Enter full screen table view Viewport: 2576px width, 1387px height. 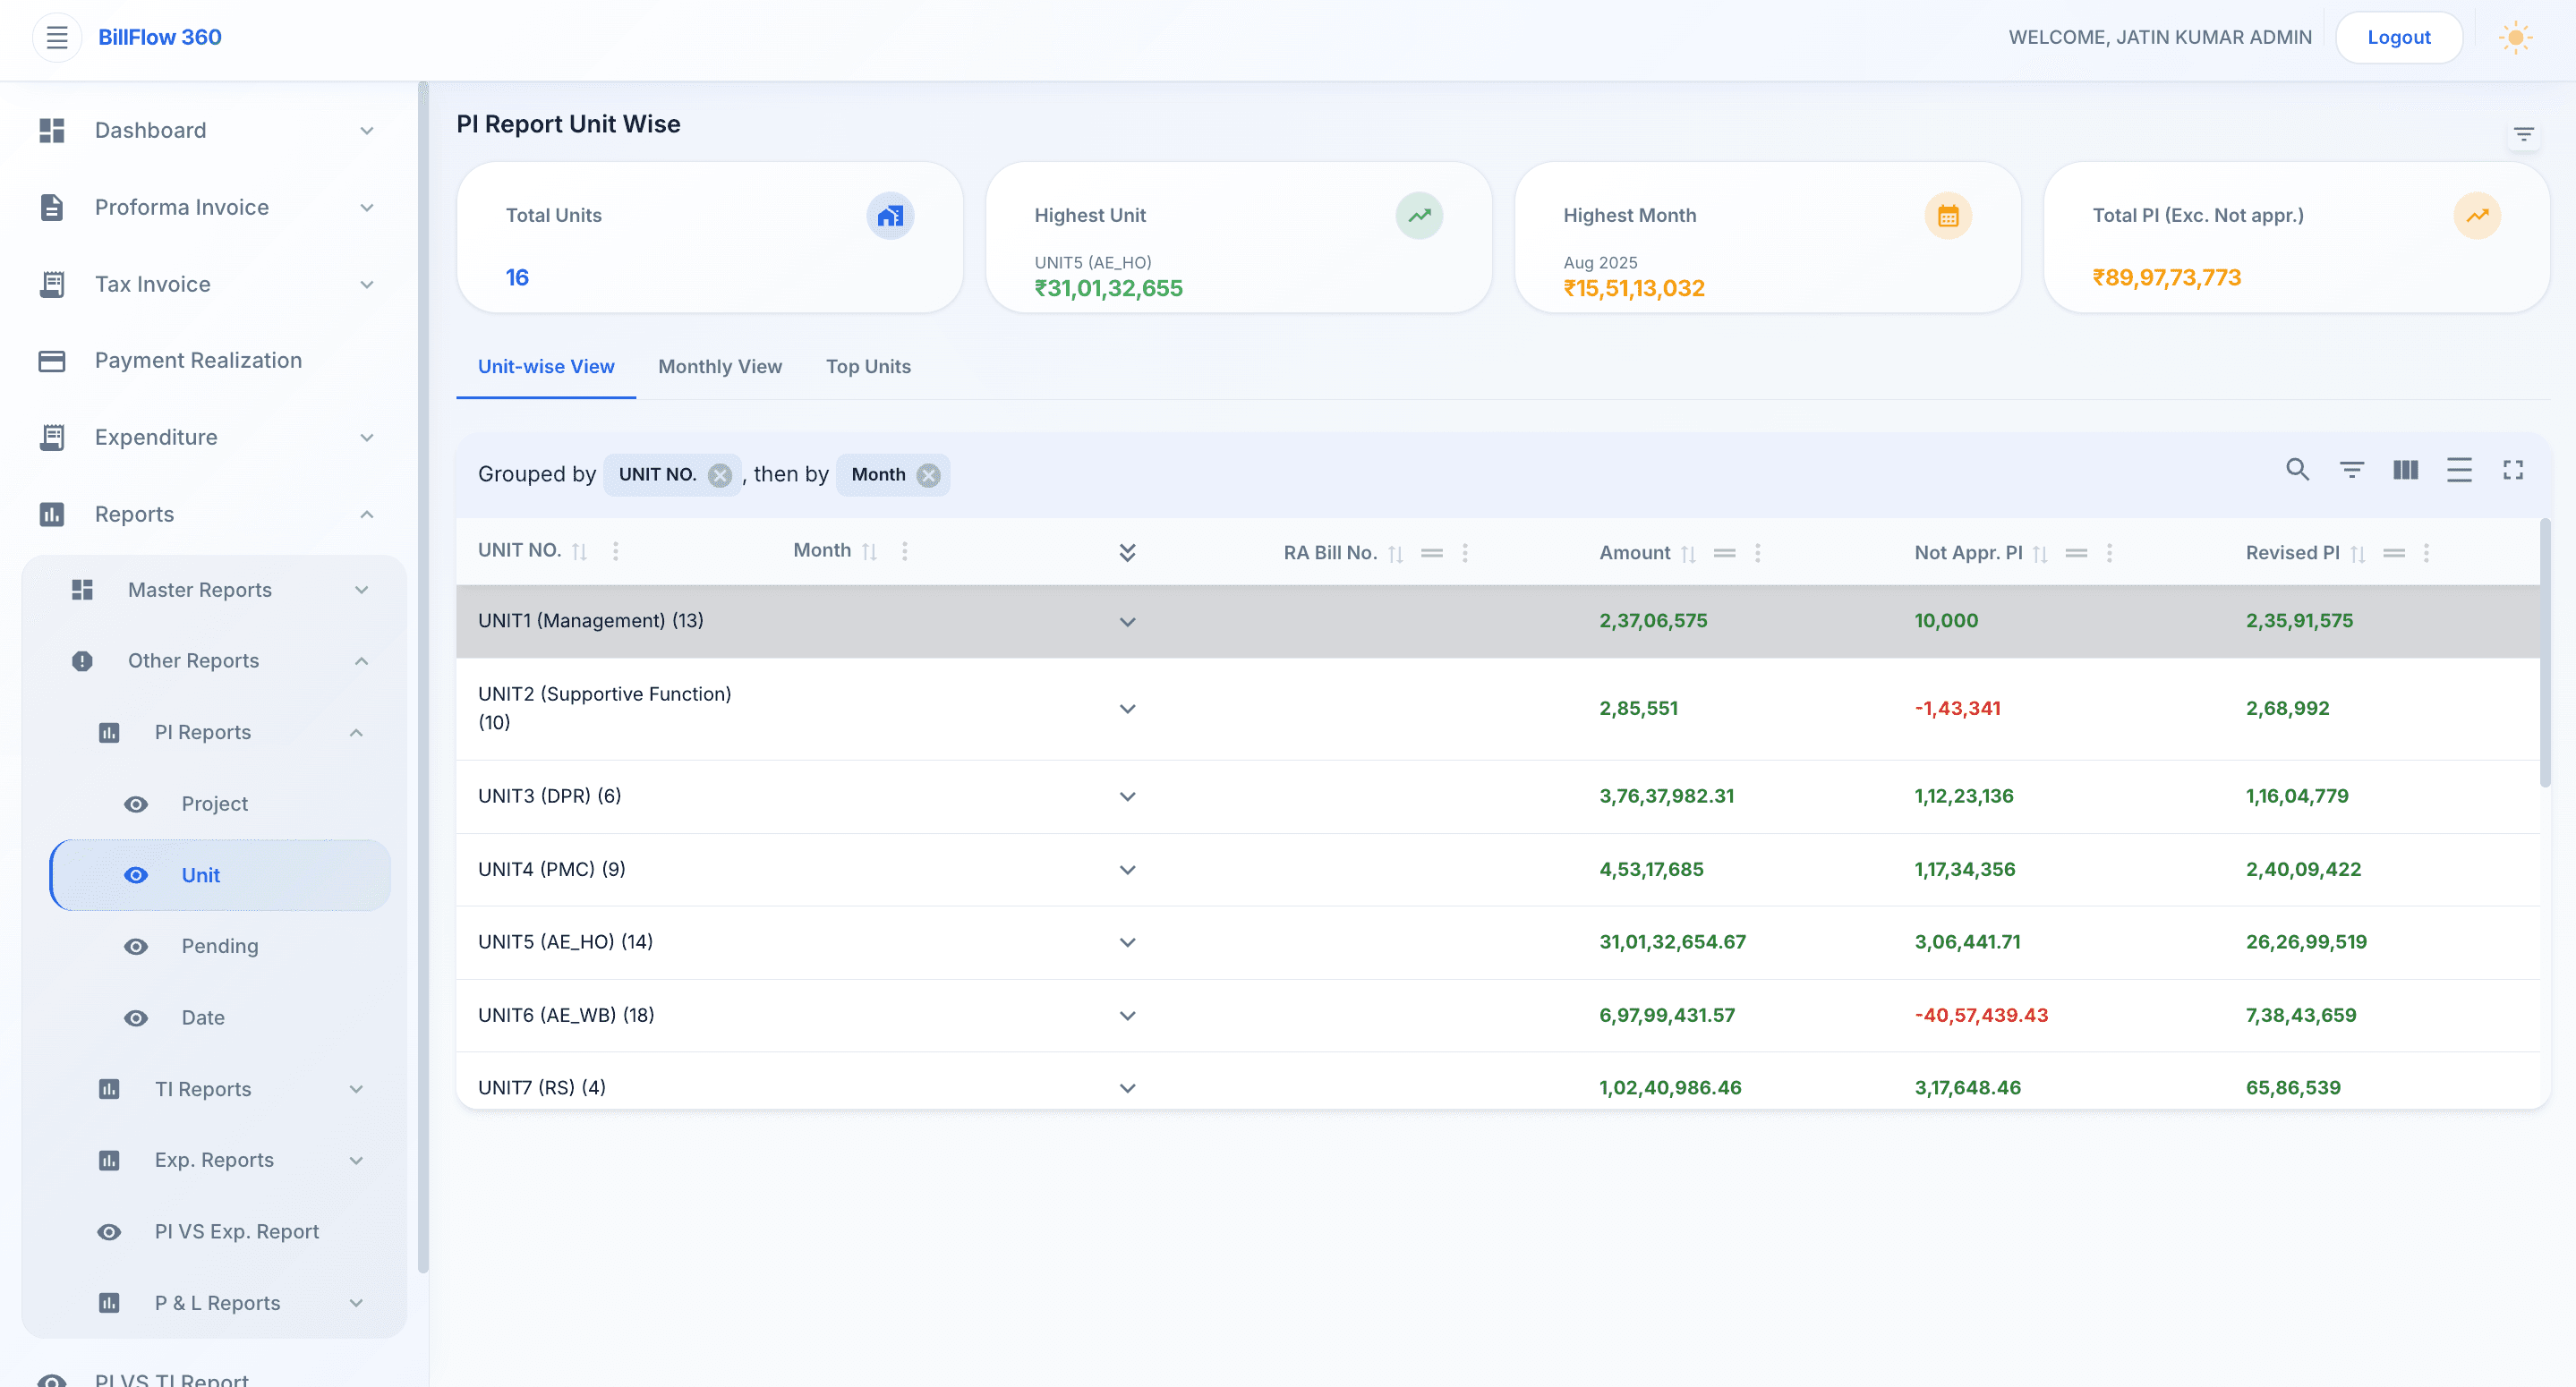click(x=2513, y=470)
